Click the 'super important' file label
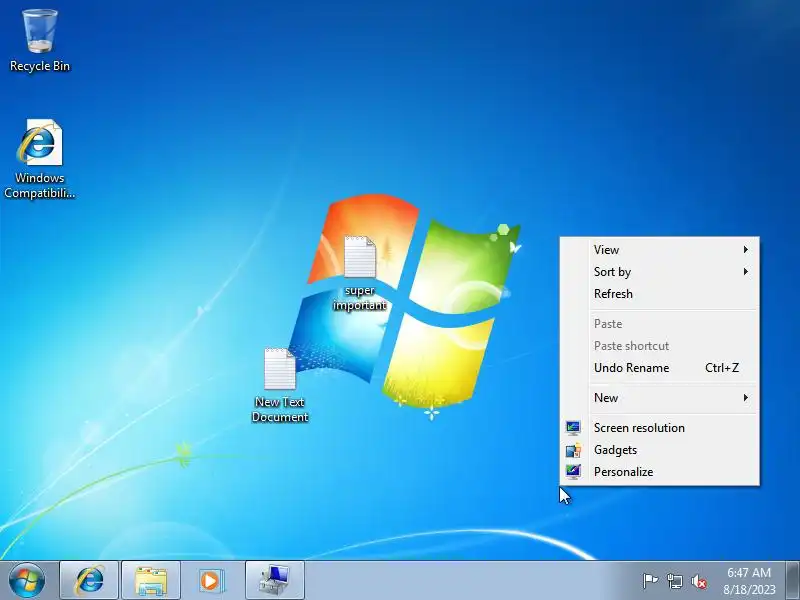Image resolution: width=800 pixels, height=600 pixels. [360, 298]
